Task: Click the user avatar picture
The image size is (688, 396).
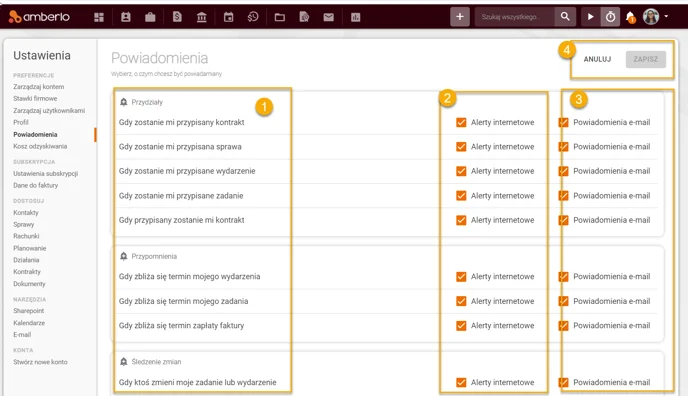Action: click(x=651, y=17)
